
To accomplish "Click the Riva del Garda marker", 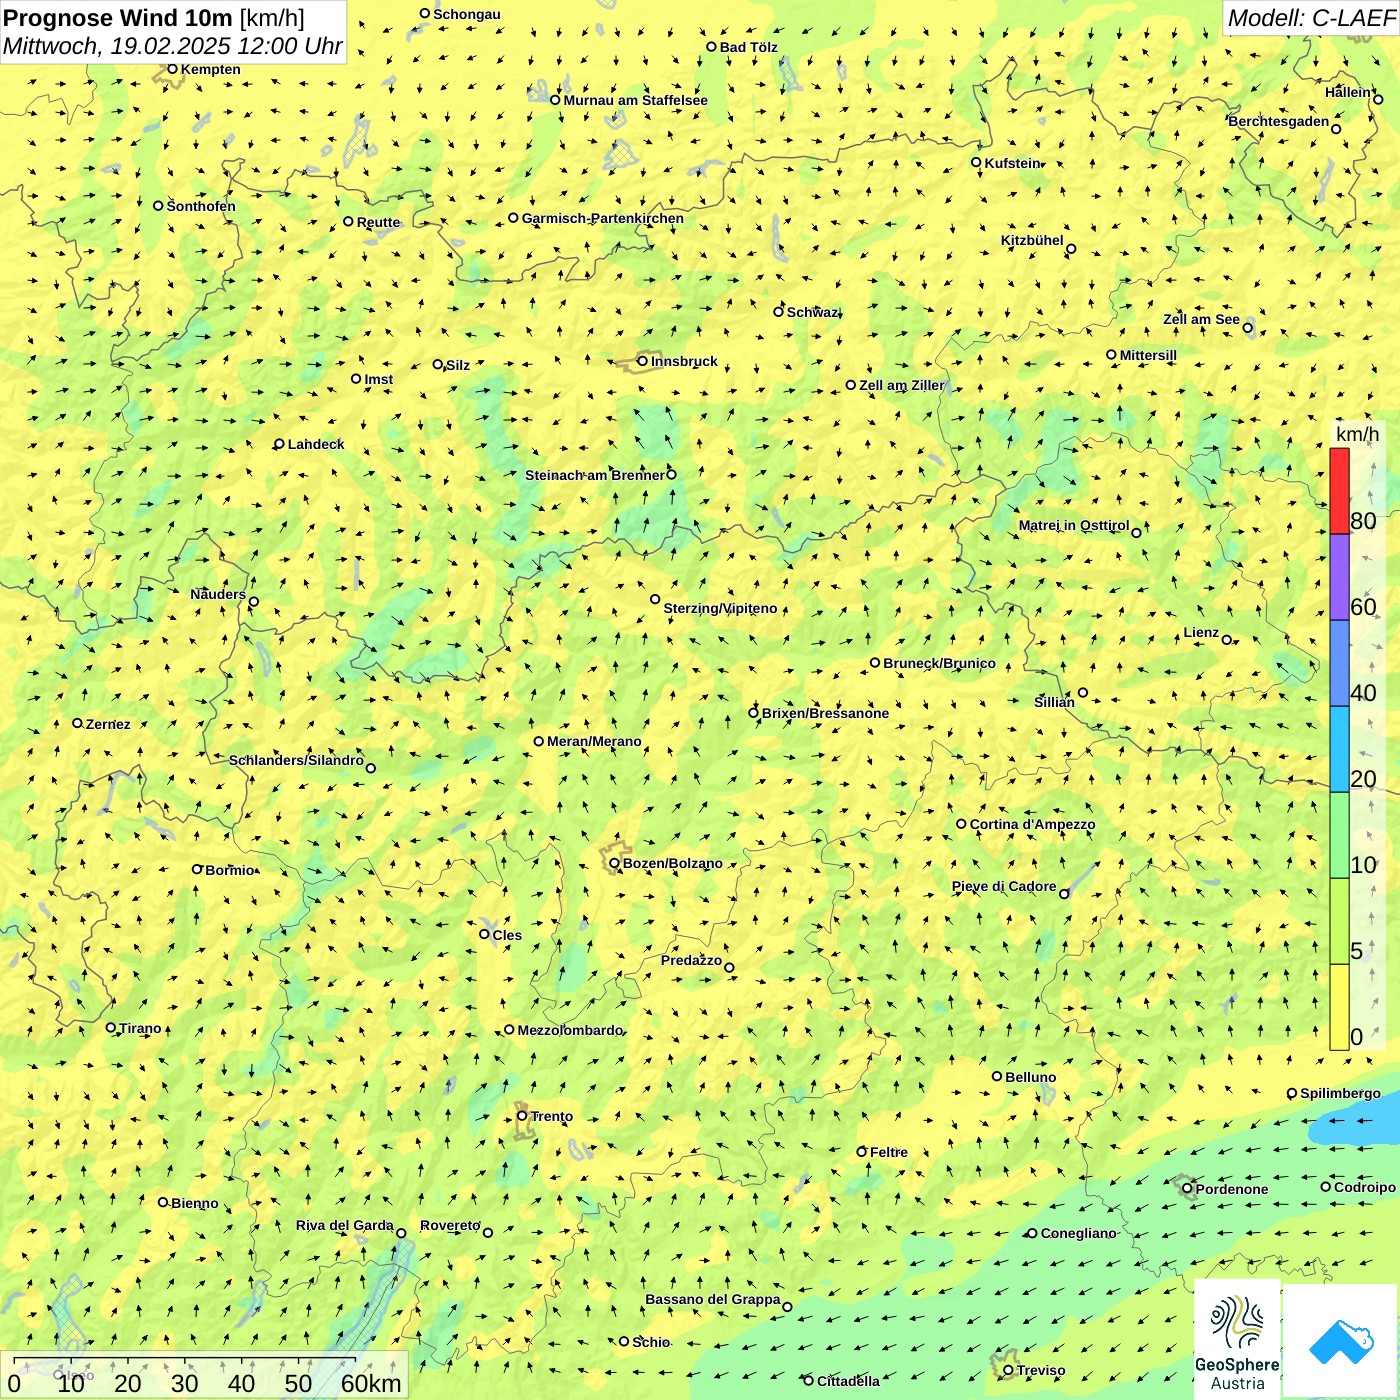I will click(401, 1233).
